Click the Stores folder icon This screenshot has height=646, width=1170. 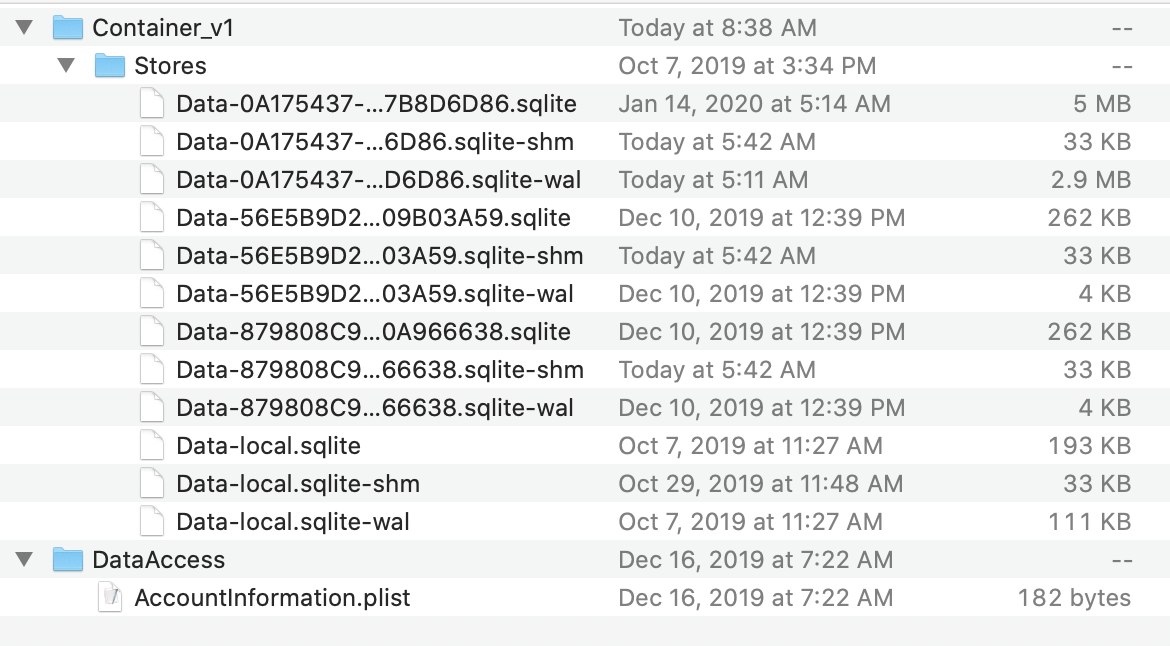click(109, 66)
